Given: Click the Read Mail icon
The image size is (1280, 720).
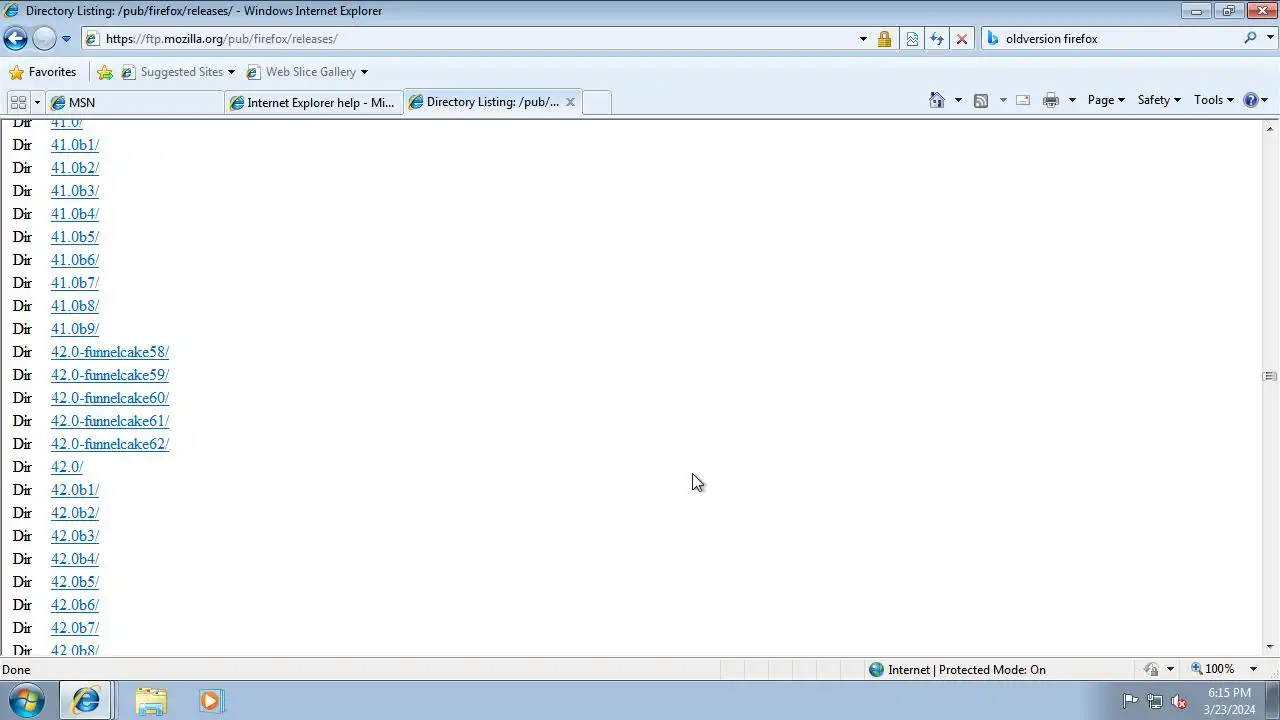Looking at the screenshot, I should pyautogui.click(x=1023, y=100).
